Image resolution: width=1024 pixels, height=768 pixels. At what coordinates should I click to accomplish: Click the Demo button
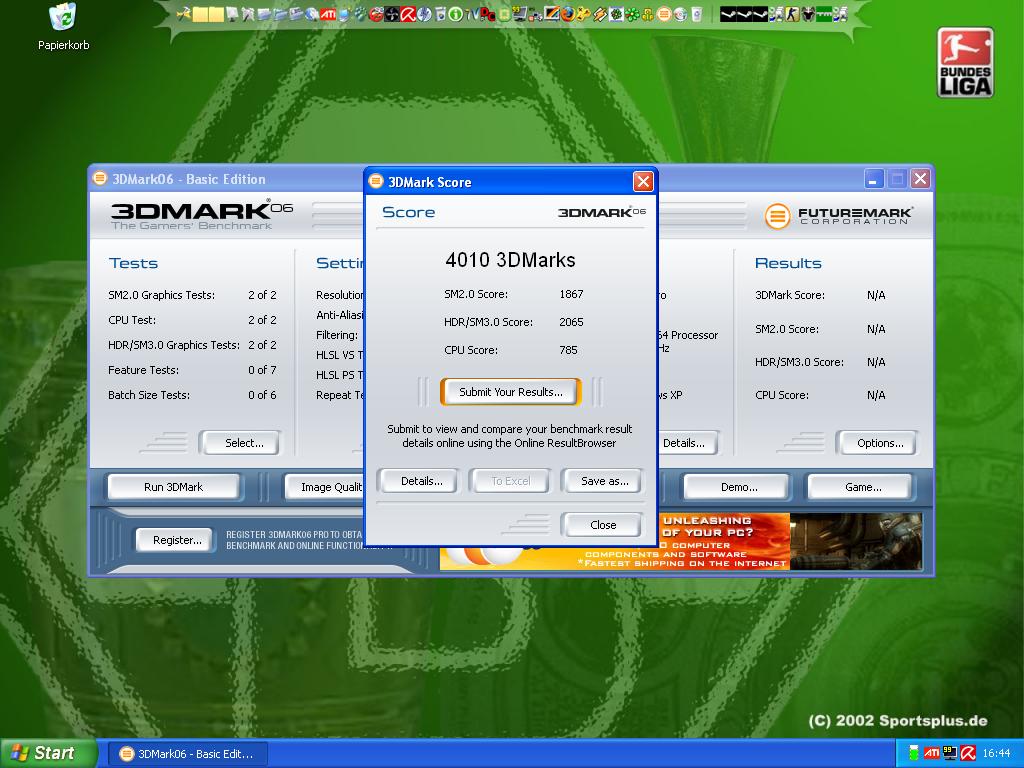739,487
